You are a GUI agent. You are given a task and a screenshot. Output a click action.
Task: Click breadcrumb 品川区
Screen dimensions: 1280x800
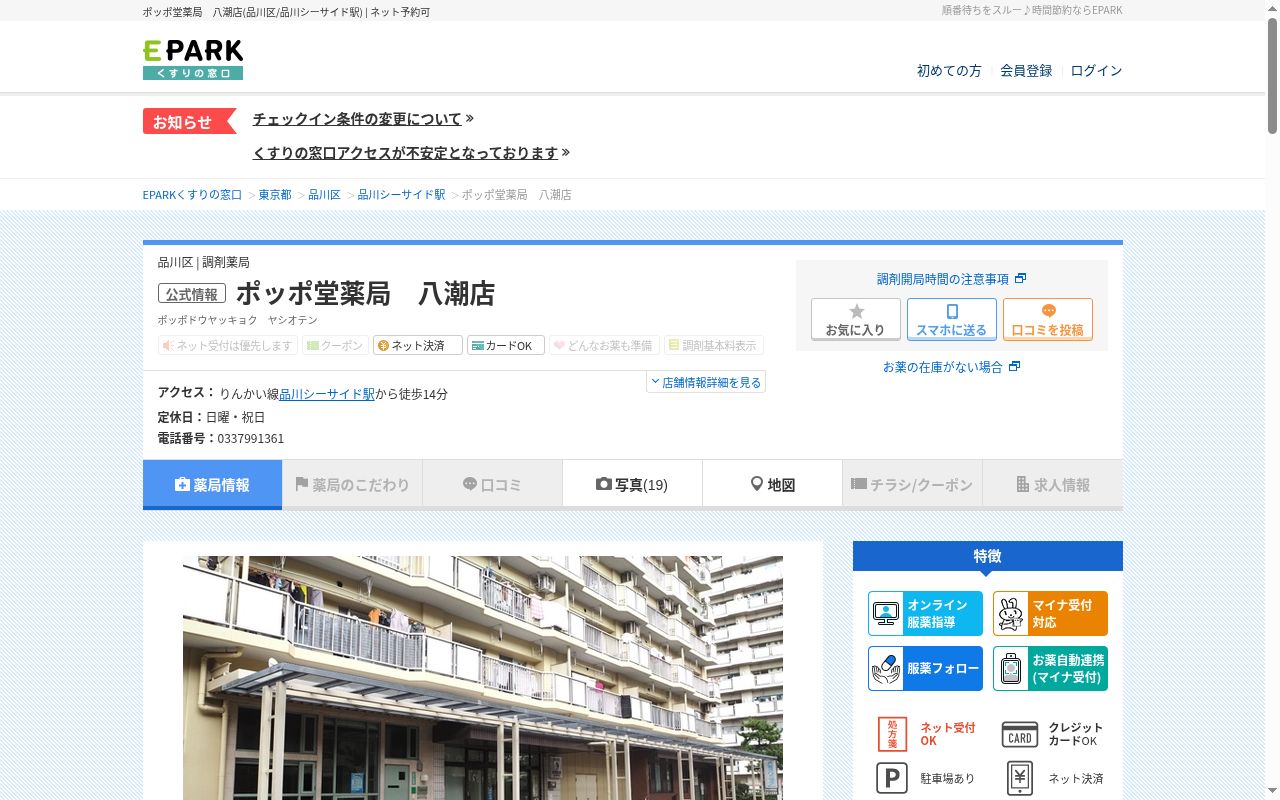(x=324, y=194)
